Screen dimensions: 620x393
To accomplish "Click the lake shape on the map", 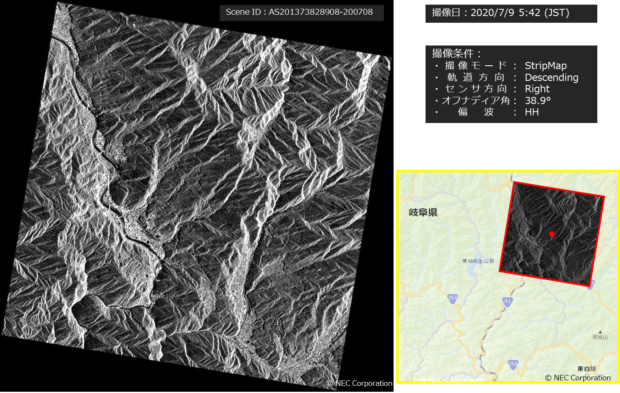I will click(471, 270).
